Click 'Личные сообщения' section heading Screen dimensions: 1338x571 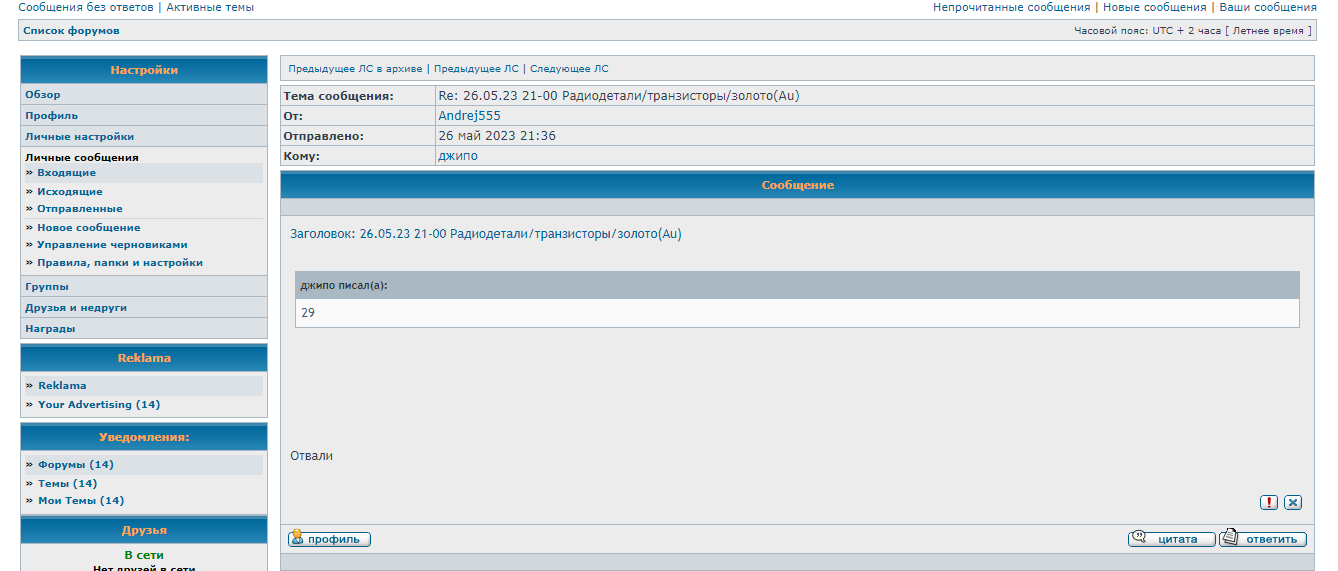(82, 157)
